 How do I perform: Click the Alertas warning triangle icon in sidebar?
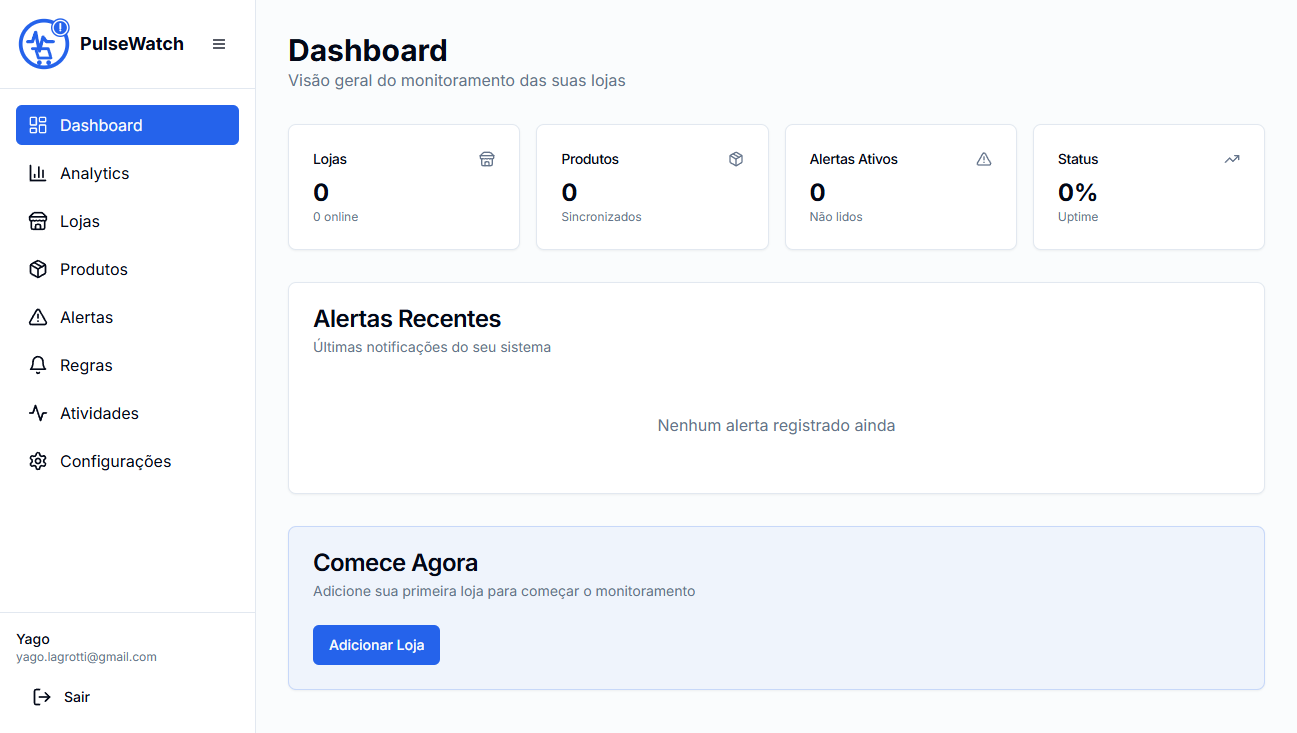pos(38,317)
